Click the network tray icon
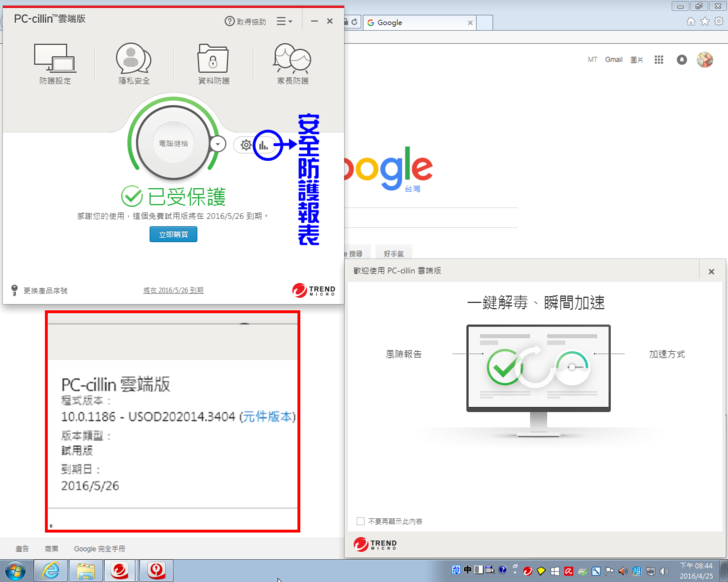 [651, 571]
